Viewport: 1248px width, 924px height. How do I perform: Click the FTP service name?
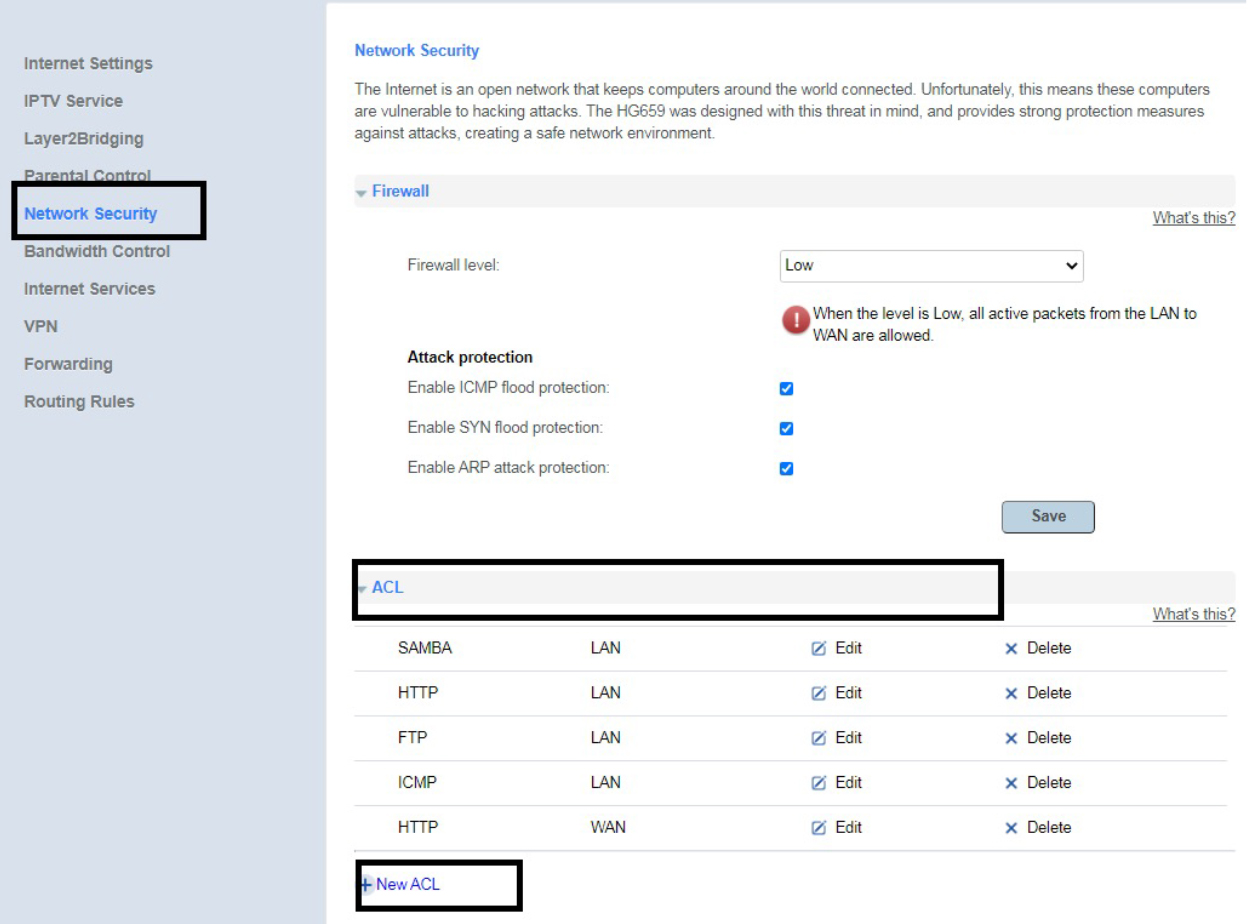pos(412,739)
